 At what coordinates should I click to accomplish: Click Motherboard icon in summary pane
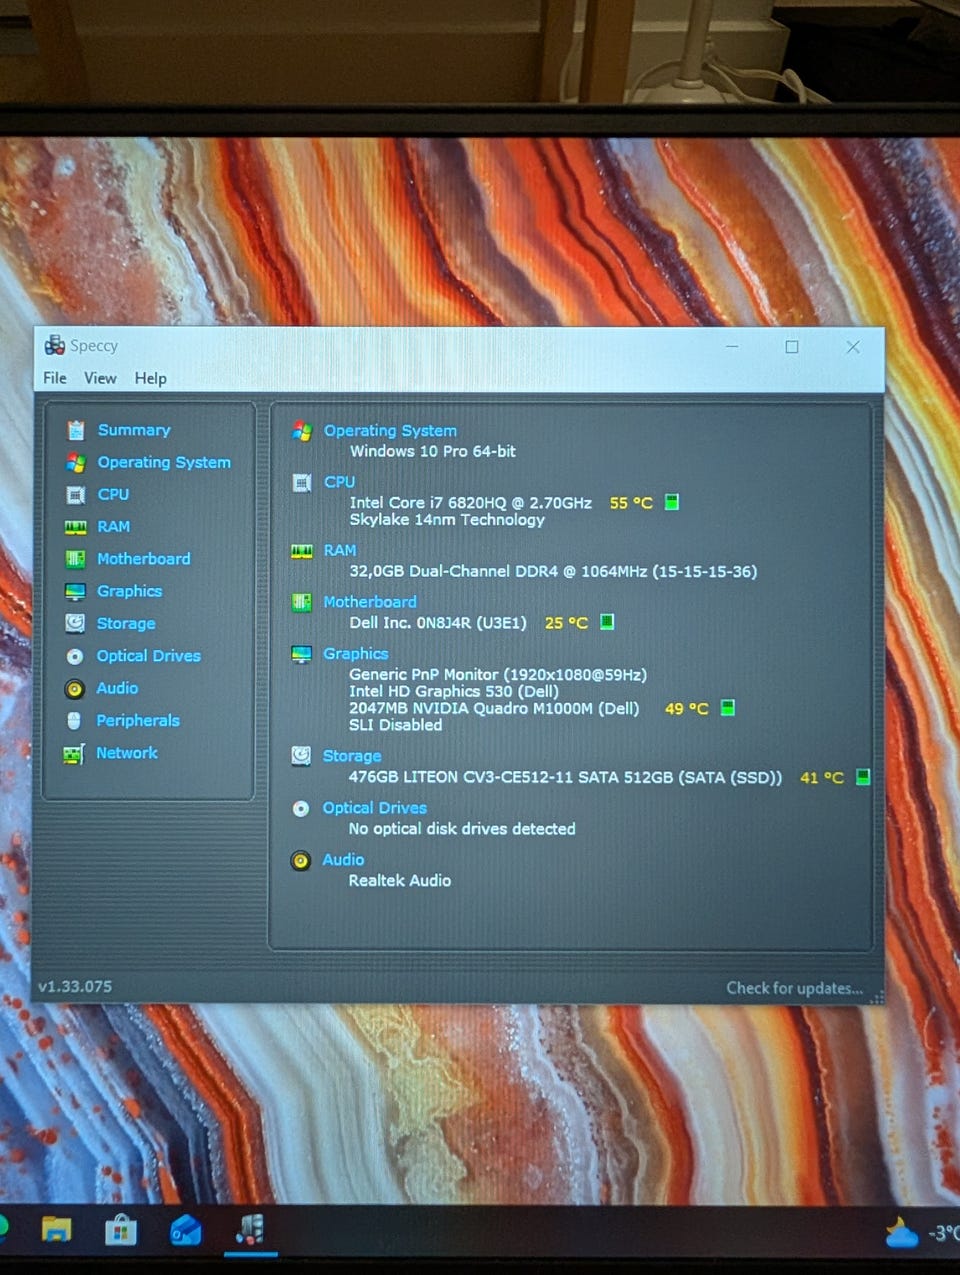tap(301, 602)
